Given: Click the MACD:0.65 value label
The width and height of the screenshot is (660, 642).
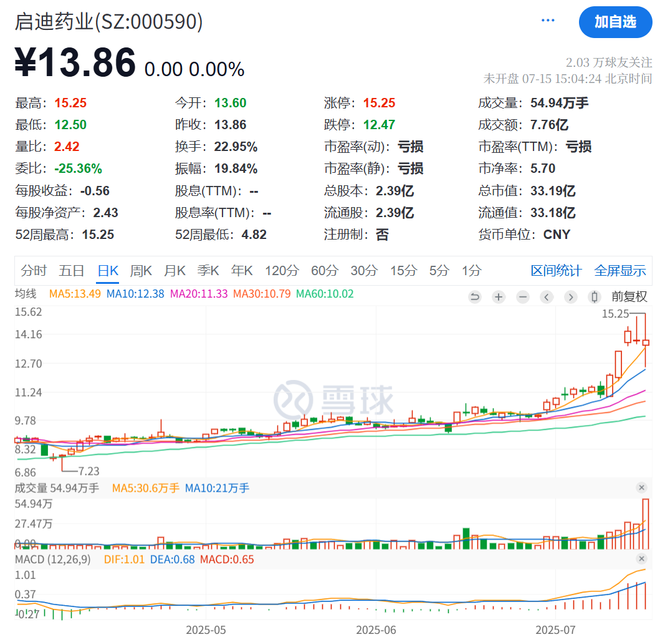Looking at the screenshot, I should point(227,559).
